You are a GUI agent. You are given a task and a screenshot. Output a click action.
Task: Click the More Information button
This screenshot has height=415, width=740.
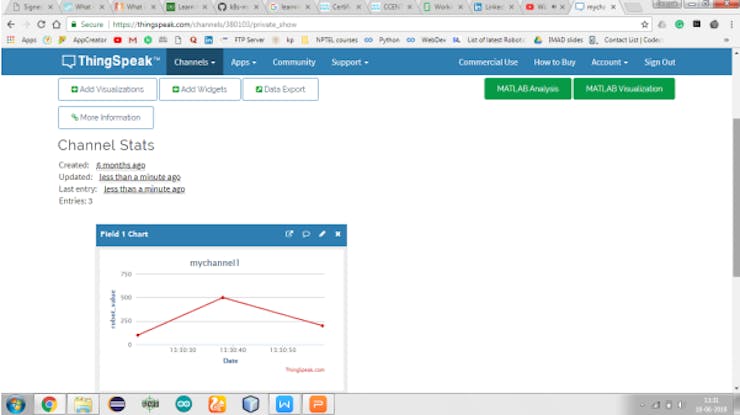[106, 118]
